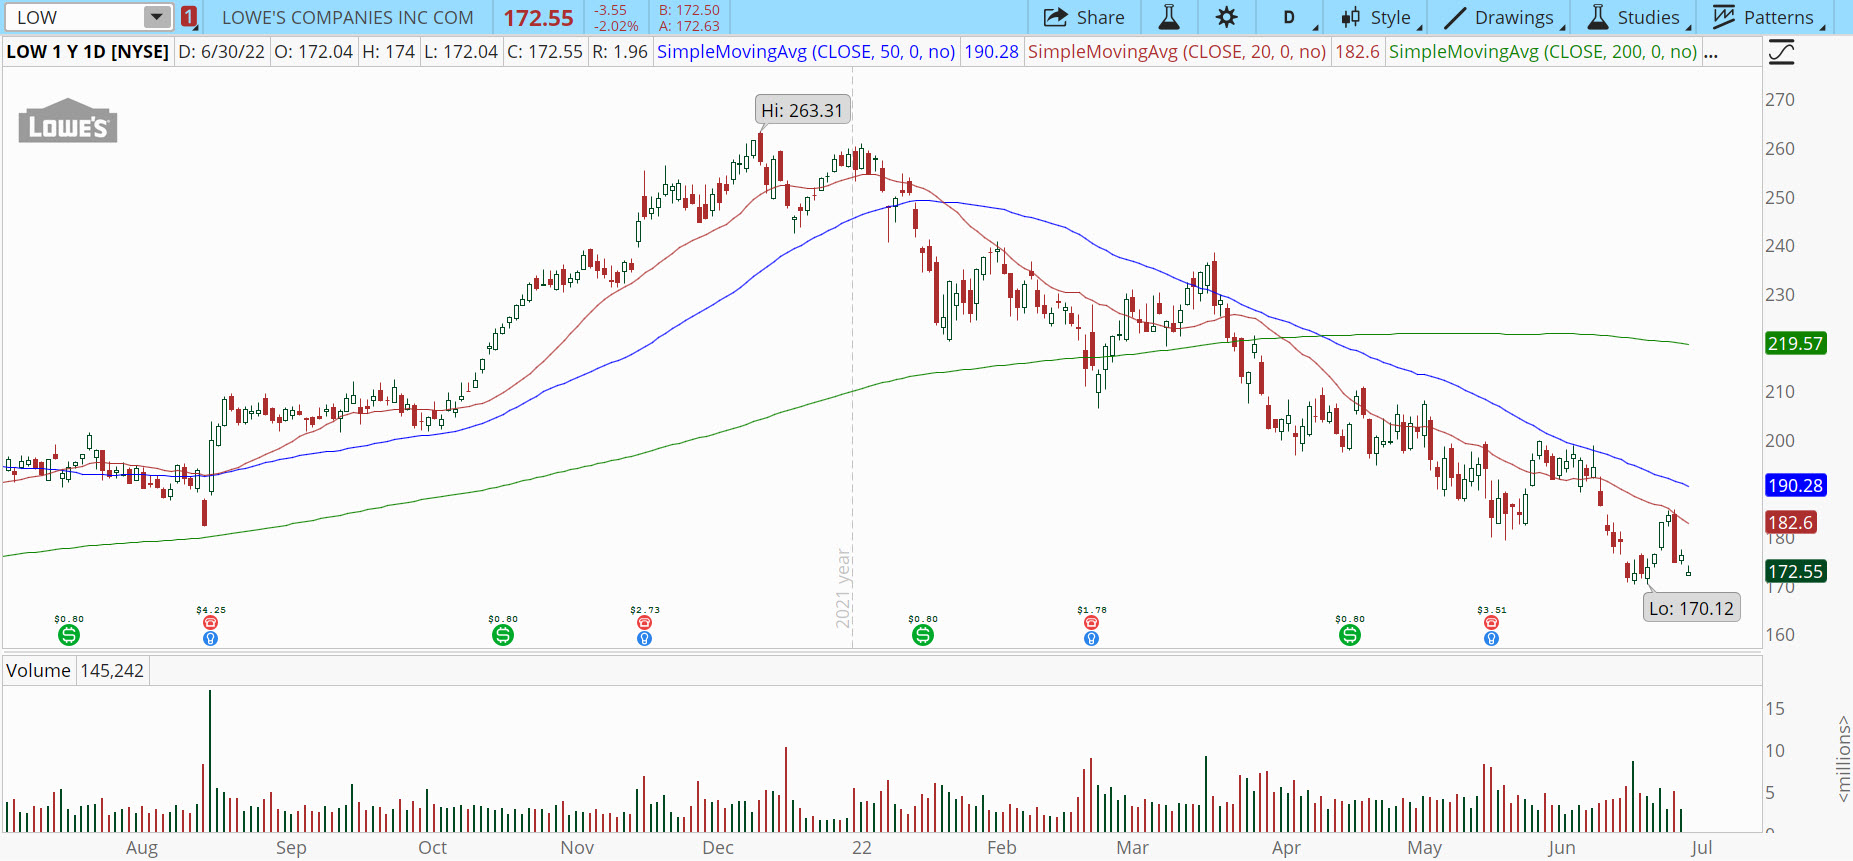Viewport: 1853px width, 861px height.
Task: Click the red 182.6 price axis label
Action: pyautogui.click(x=1790, y=522)
